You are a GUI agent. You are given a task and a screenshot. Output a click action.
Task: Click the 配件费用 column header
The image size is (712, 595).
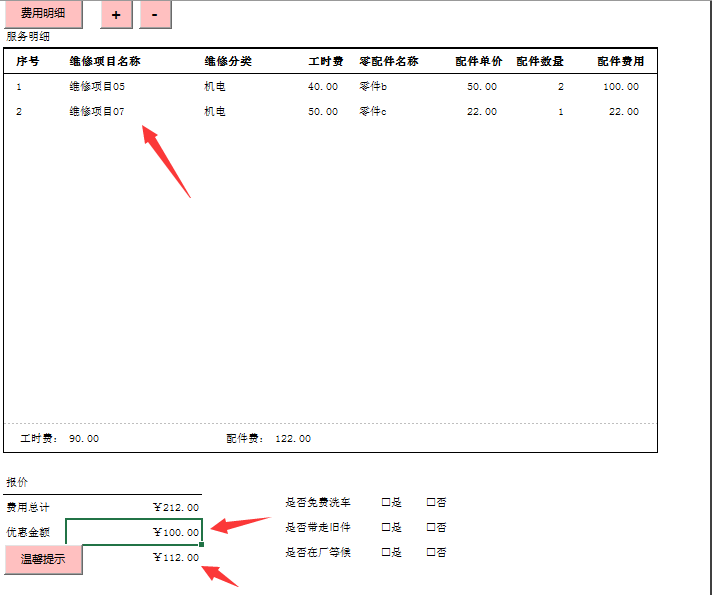click(x=620, y=61)
